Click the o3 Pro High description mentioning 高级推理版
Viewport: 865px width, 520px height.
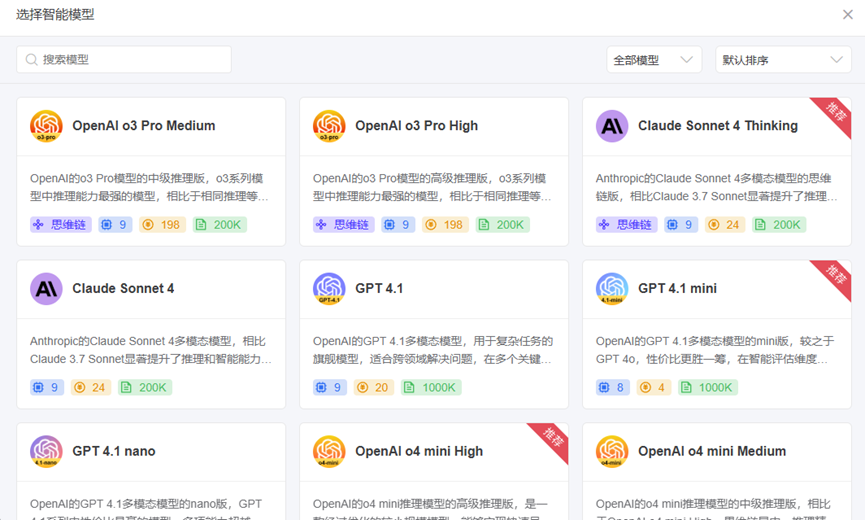[x=432, y=187]
